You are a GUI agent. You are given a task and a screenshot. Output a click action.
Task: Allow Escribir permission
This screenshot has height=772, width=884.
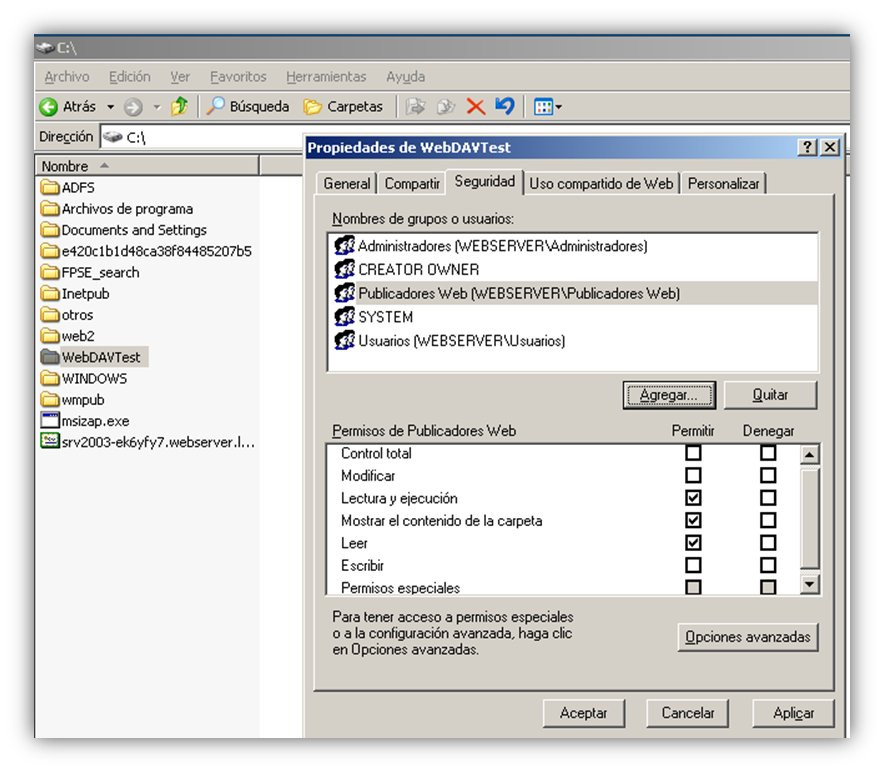tap(693, 565)
